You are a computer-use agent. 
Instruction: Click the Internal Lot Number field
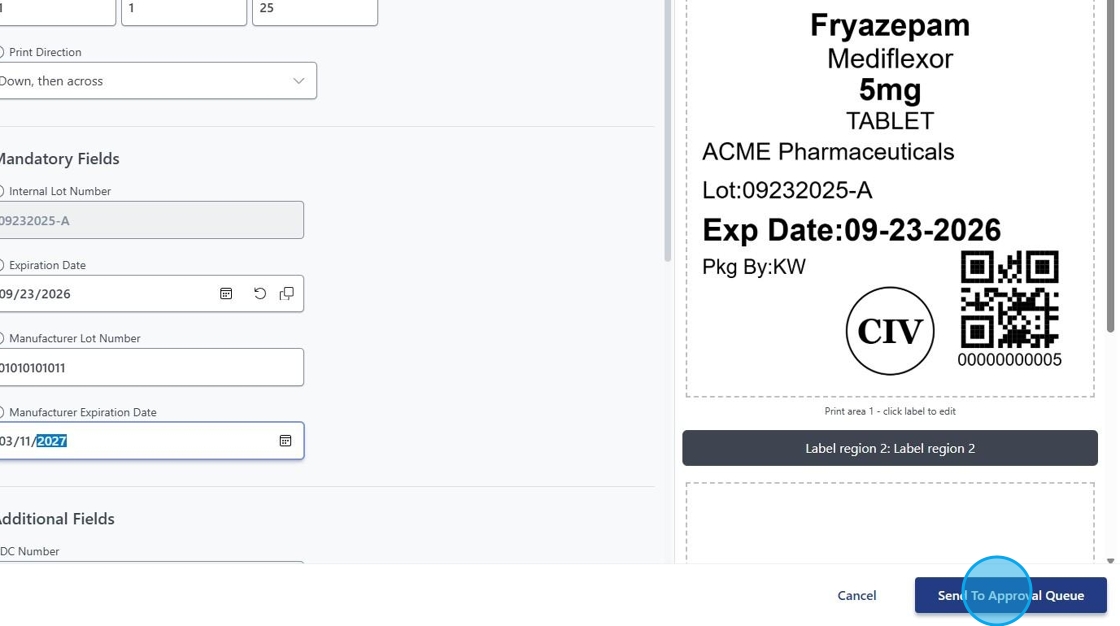[150, 220]
